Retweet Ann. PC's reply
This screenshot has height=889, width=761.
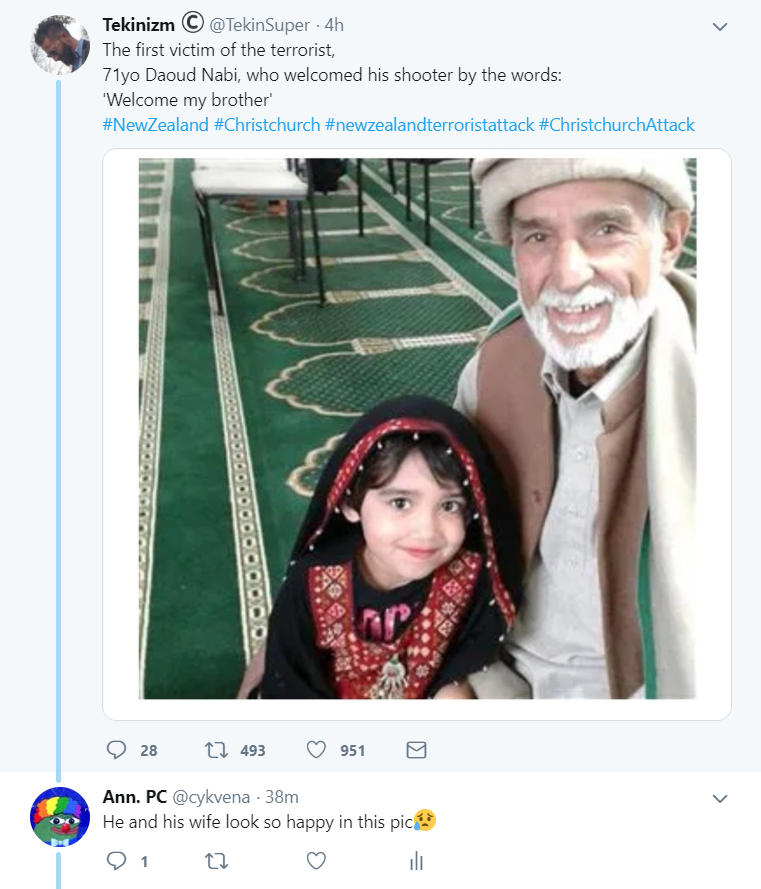214,860
